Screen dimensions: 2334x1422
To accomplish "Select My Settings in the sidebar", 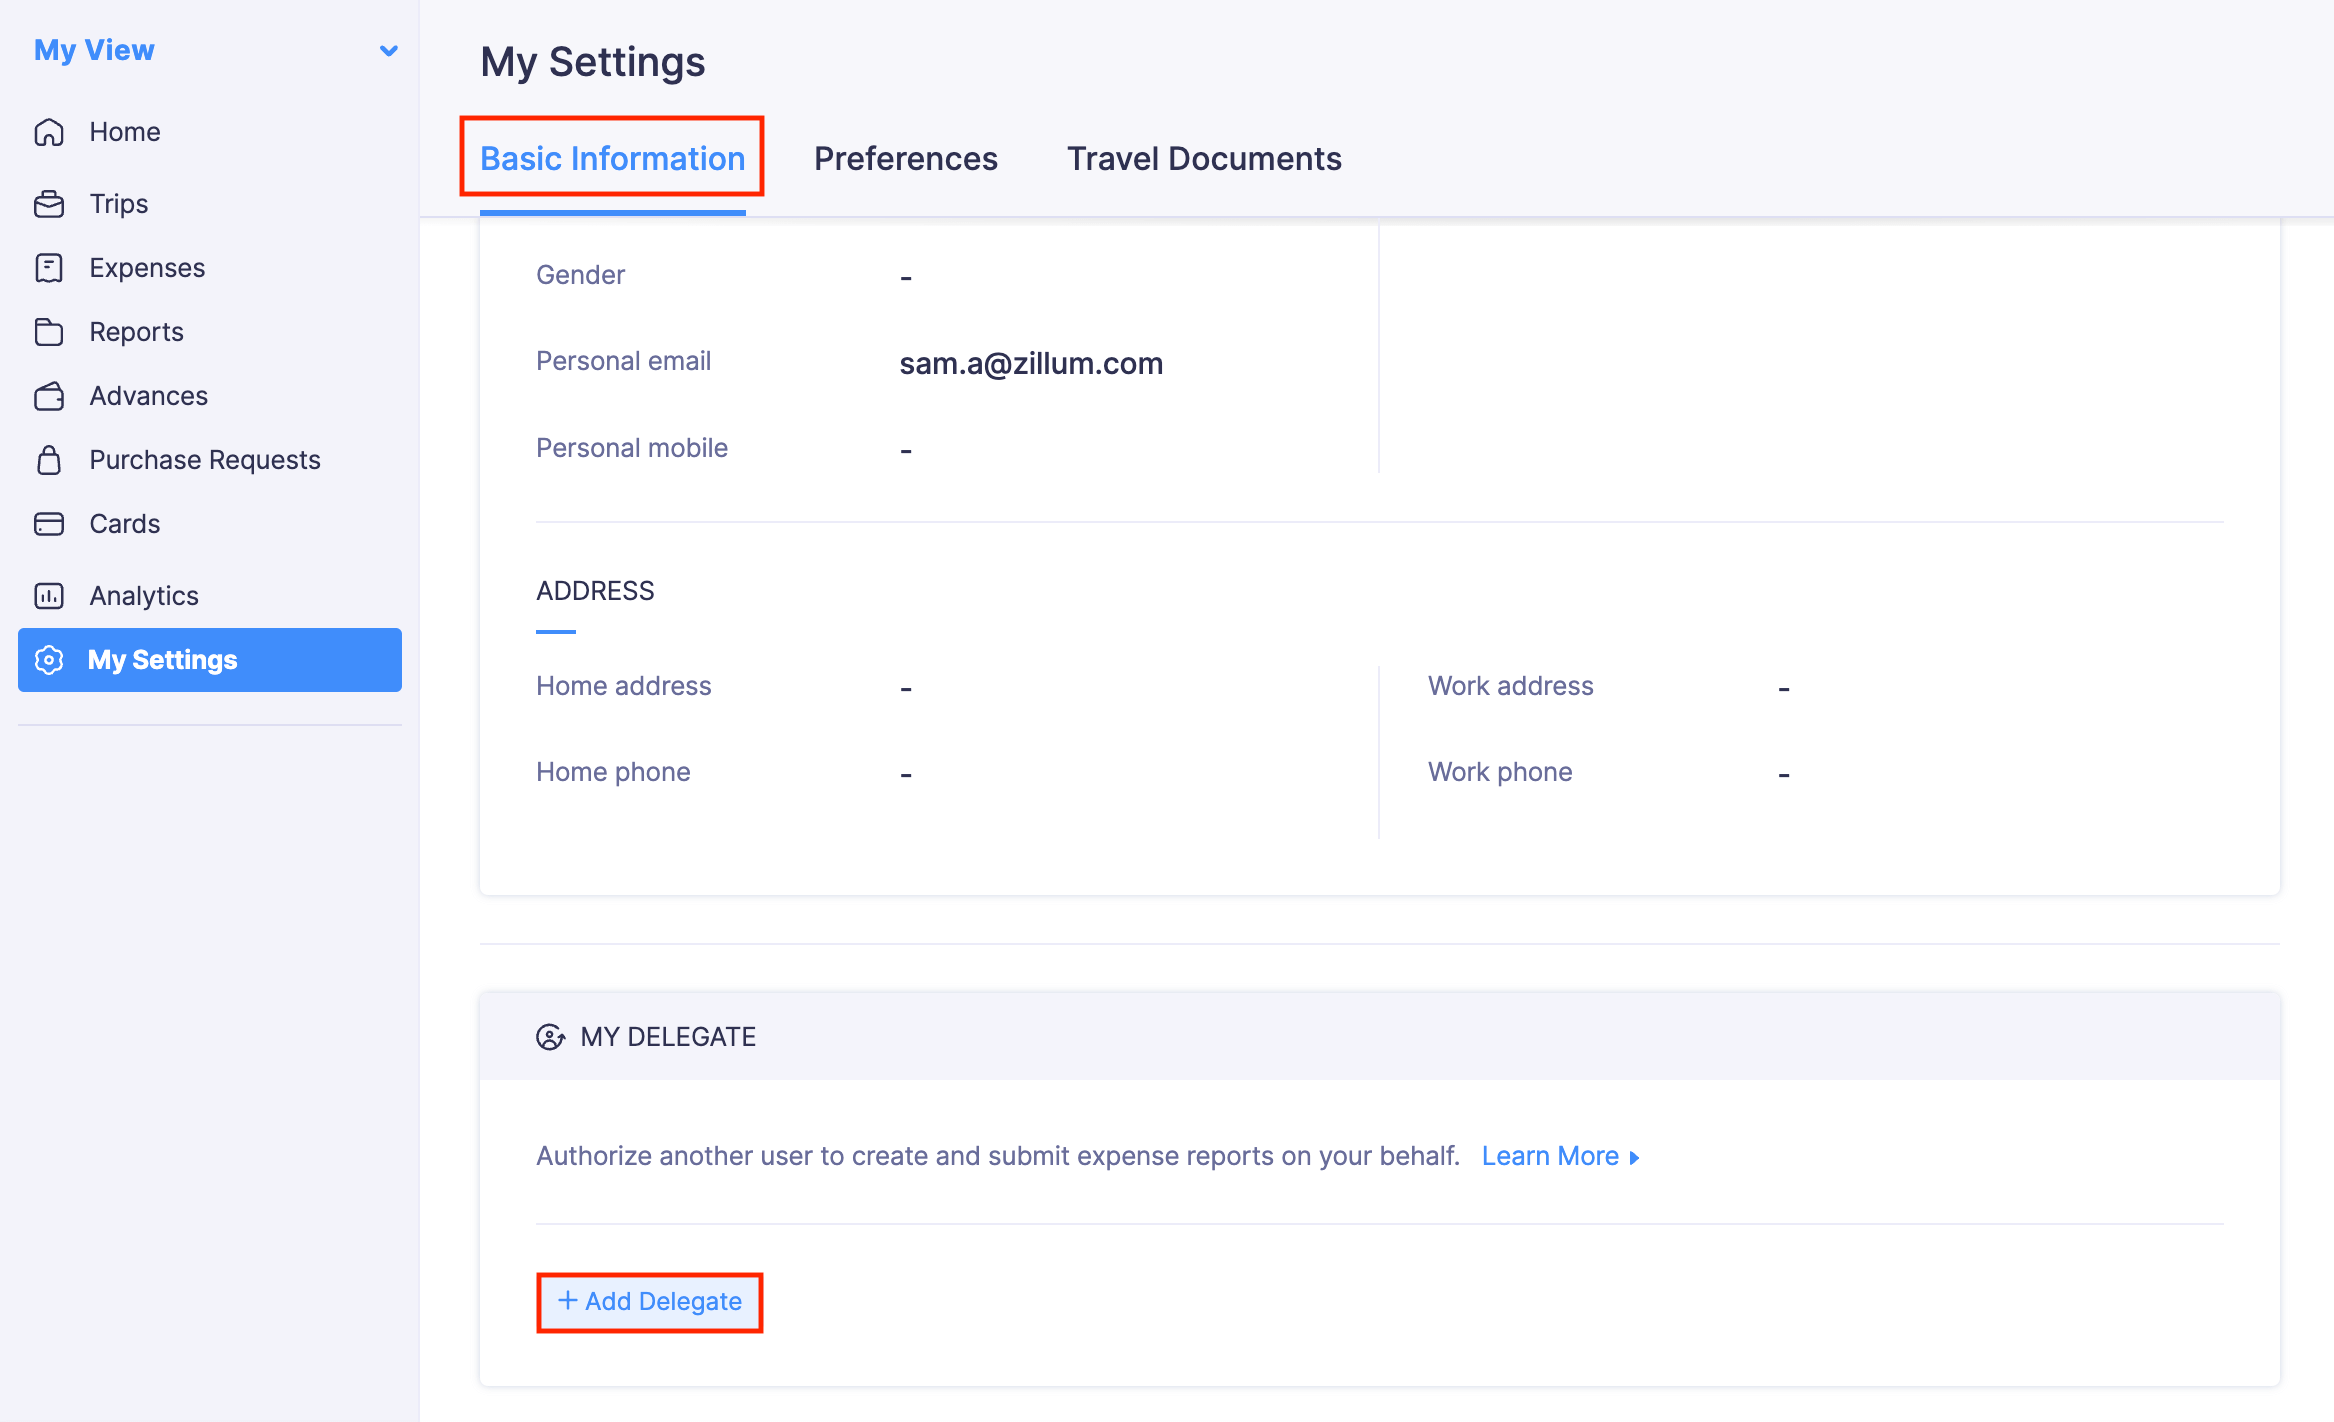I will [210, 660].
